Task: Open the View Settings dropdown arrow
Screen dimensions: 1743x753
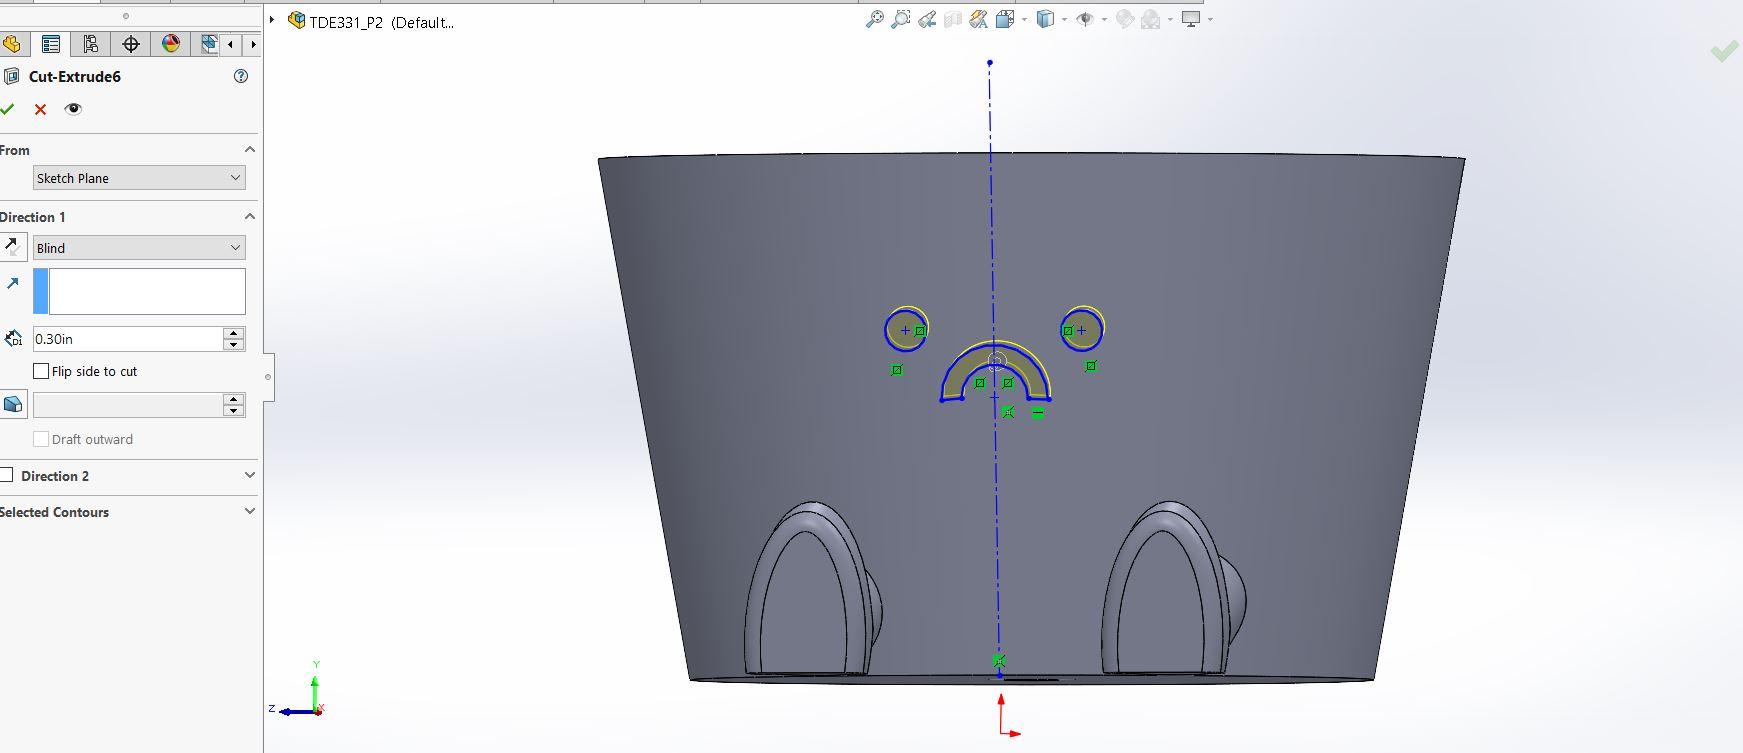Action: [x=1210, y=19]
